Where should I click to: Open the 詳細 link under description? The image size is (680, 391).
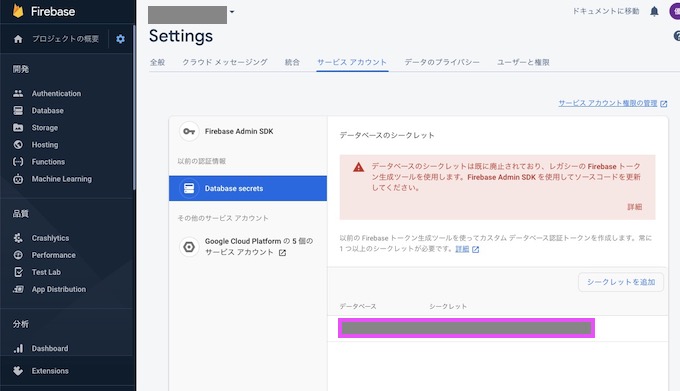point(462,249)
